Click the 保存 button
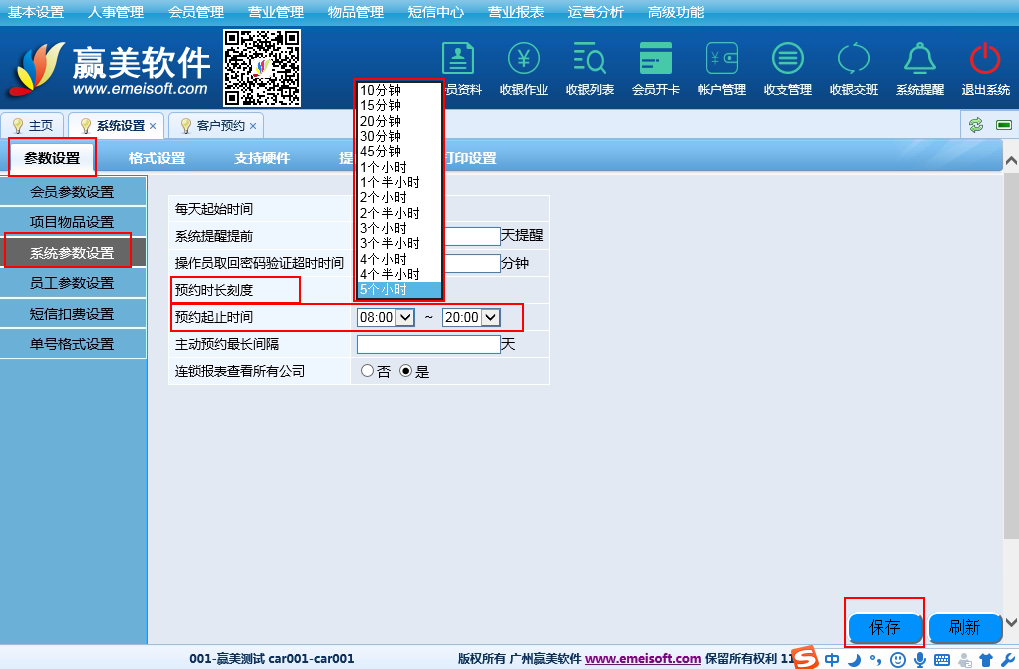 (885, 628)
